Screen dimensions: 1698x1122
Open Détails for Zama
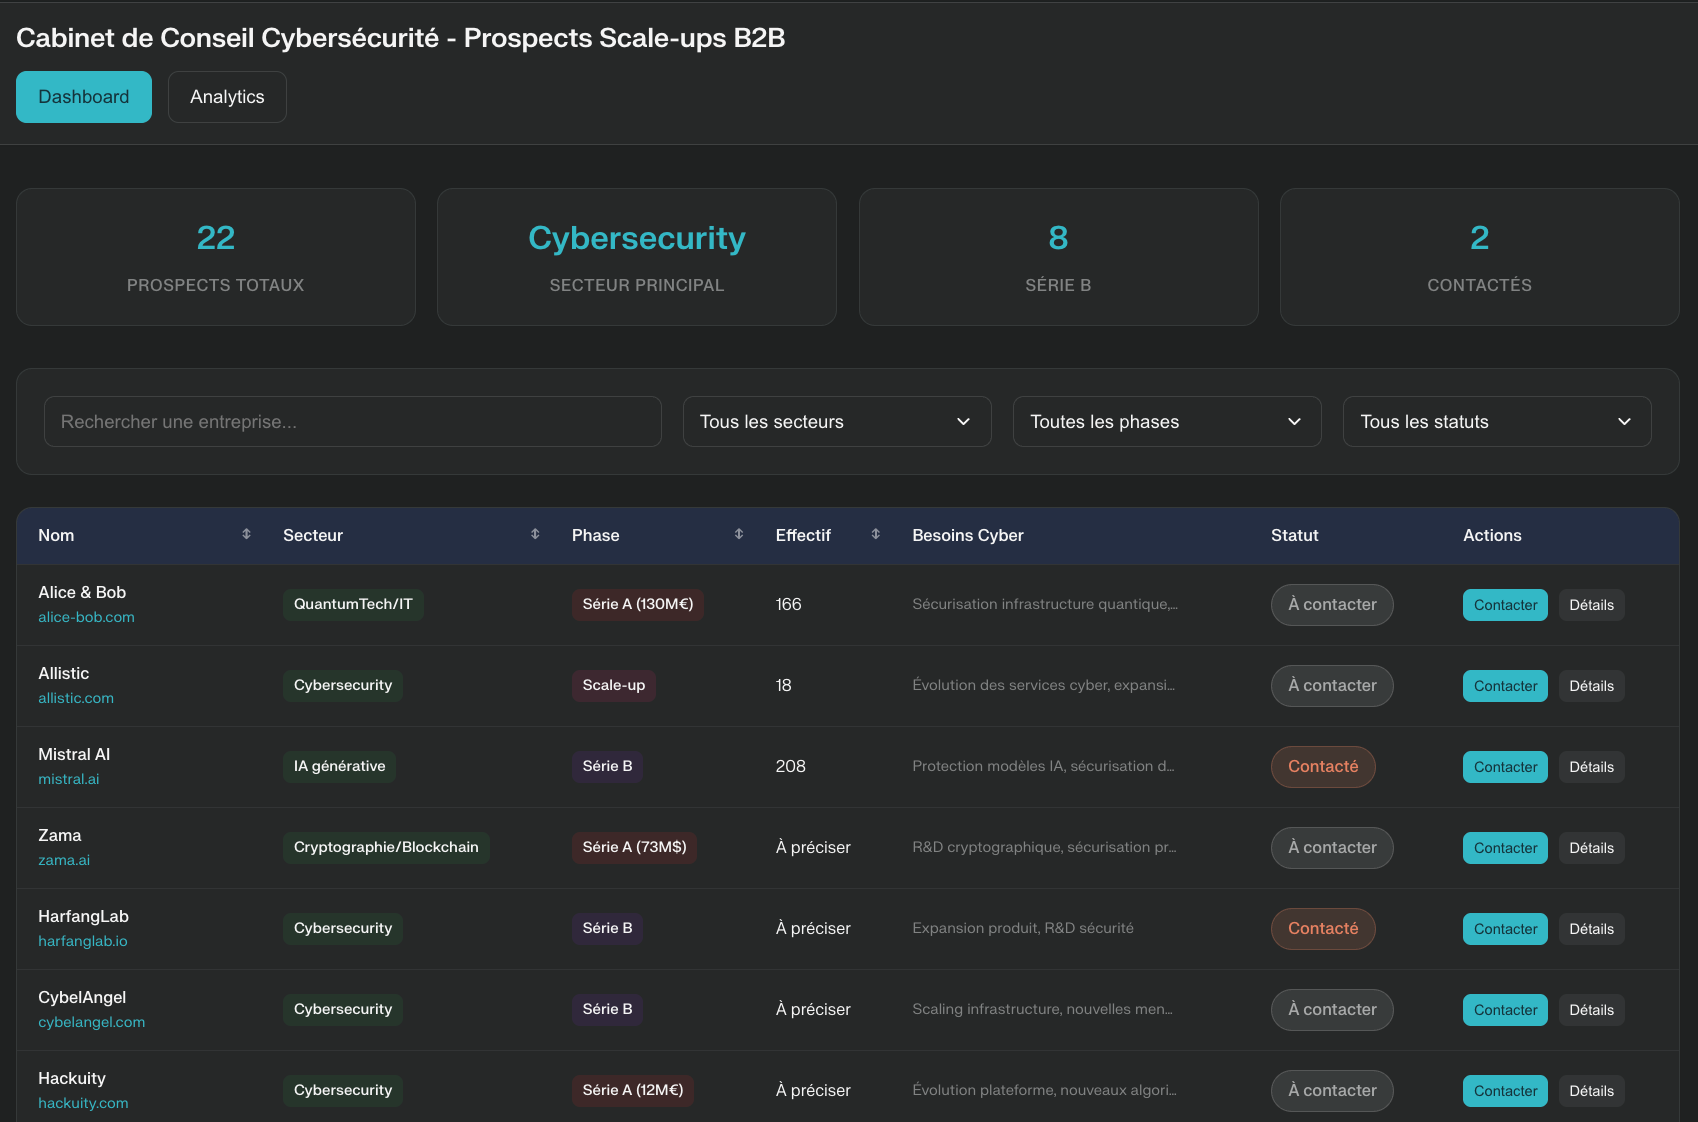pos(1591,848)
